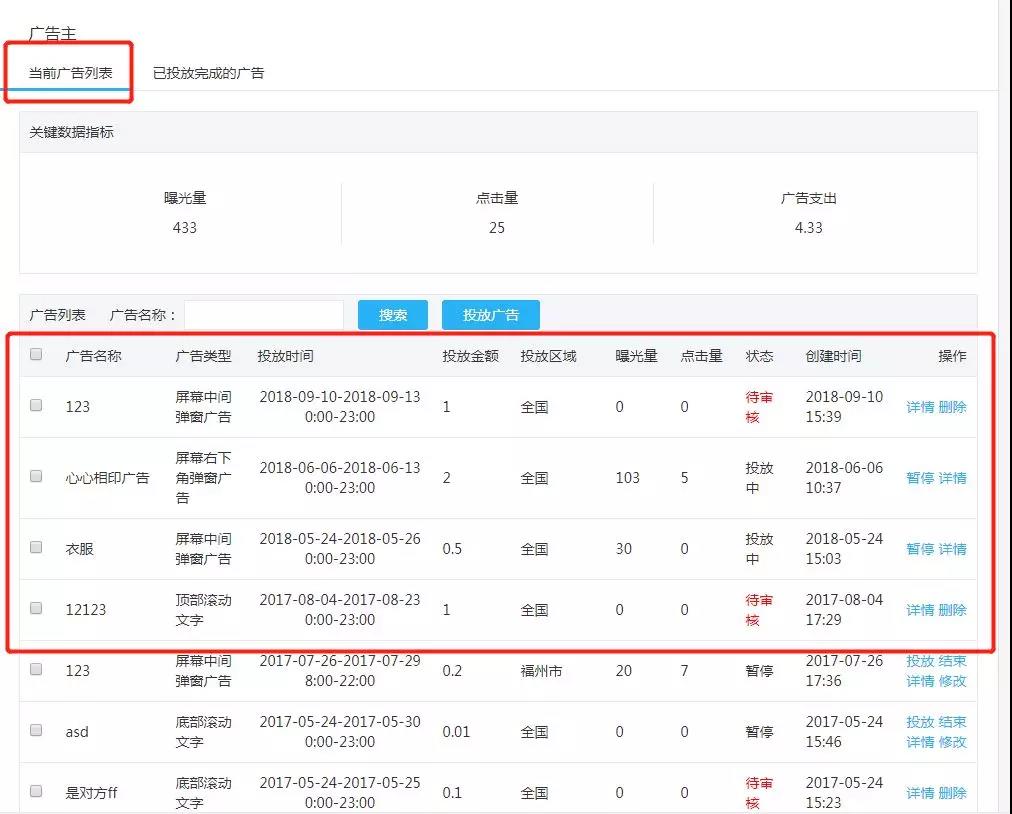Screen dimensions: 1012x814
Task: Click 修改 for 123 福州市 row
Action: click(953, 681)
